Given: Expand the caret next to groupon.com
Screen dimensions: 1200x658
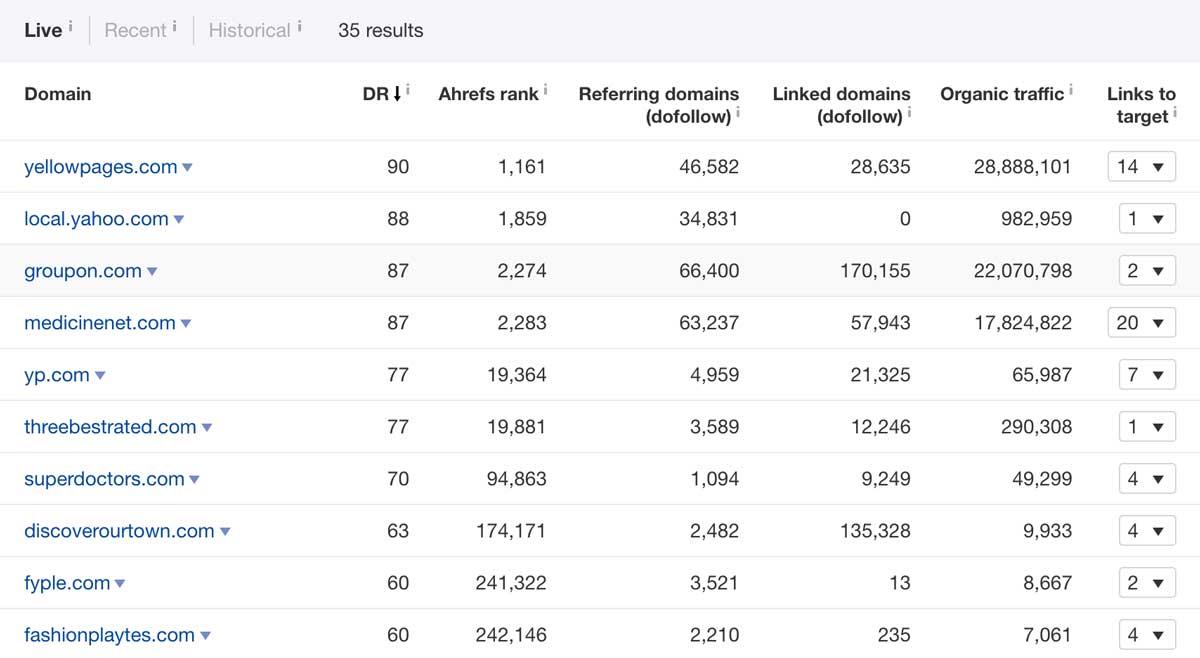Looking at the screenshot, I should coord(152,272).
